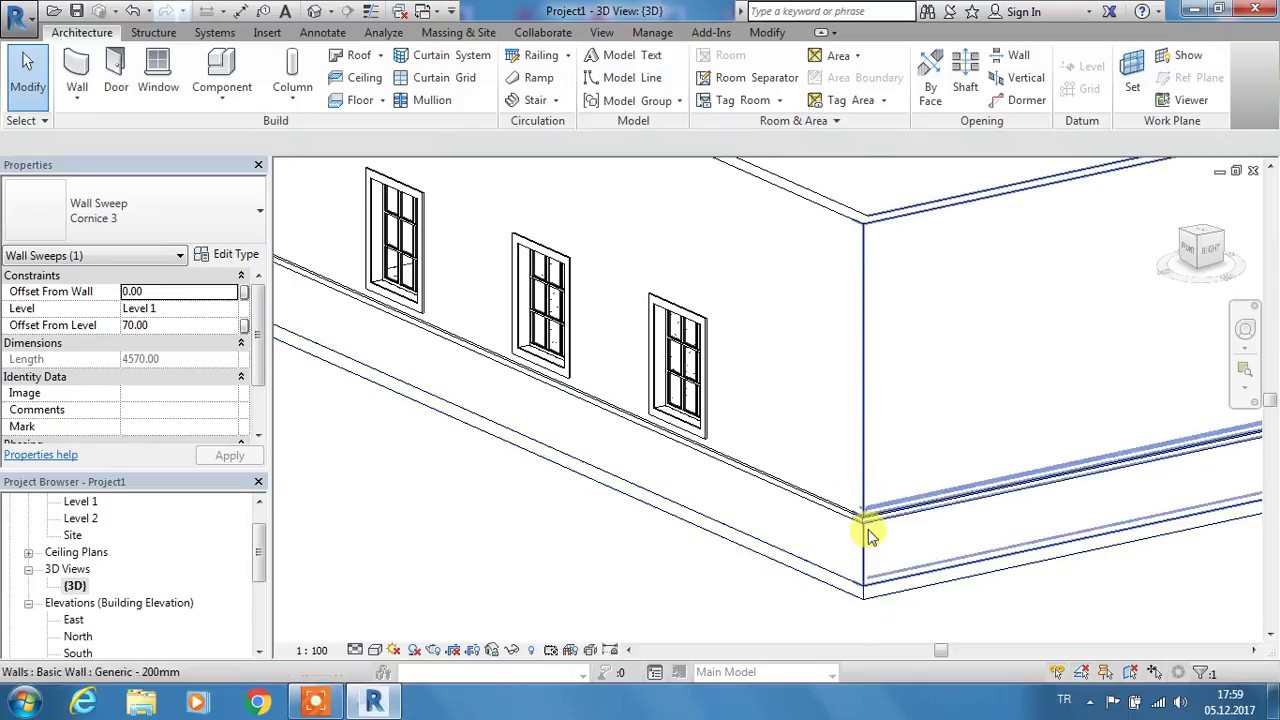Collapse the 3D Views tree node
1280x720 pixels.
28,569
